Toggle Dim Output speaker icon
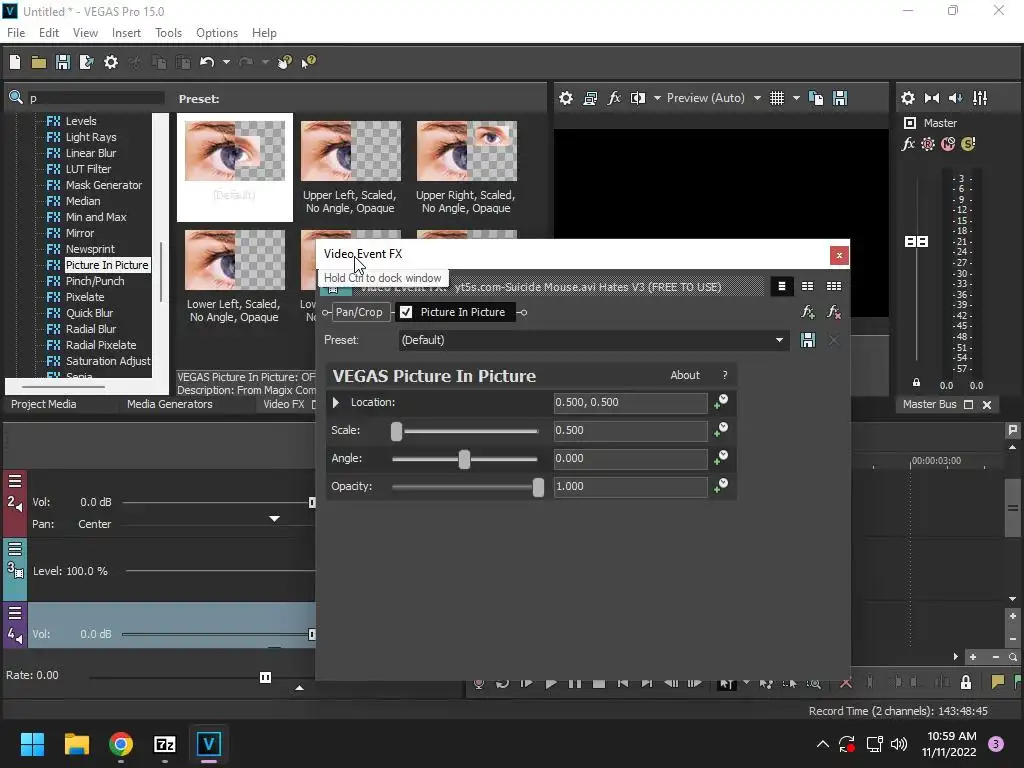The image size is (1024, 768). click(955, 98)
